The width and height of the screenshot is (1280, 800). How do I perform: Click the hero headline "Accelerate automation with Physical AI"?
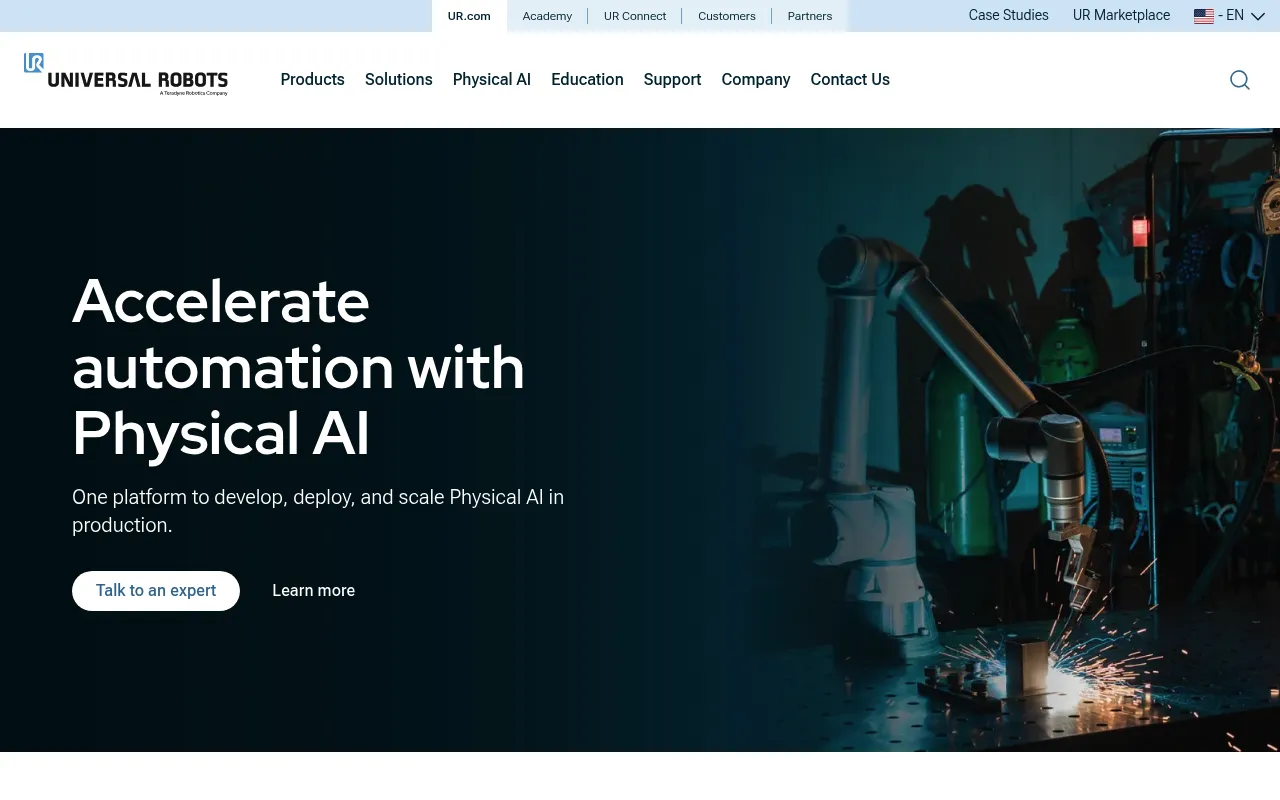pyautogui.click(x=298, y=367)
